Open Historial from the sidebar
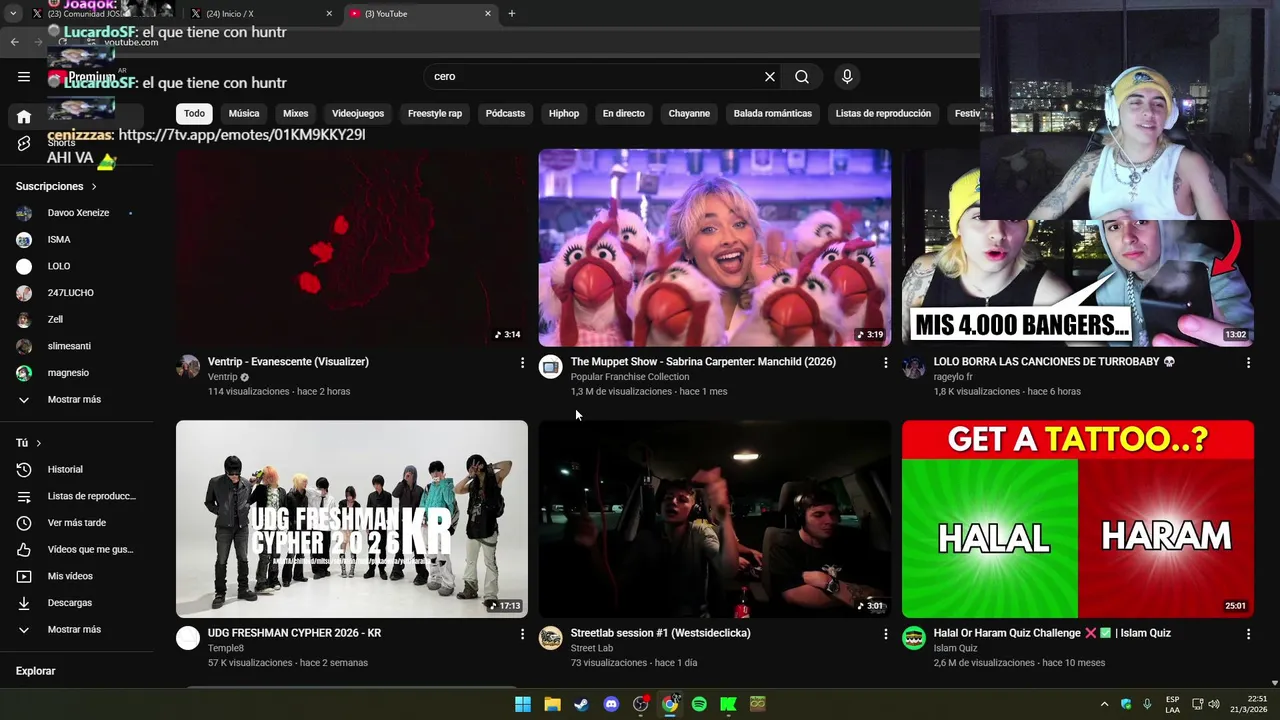Screen dimensions: 1280x720 76,469
